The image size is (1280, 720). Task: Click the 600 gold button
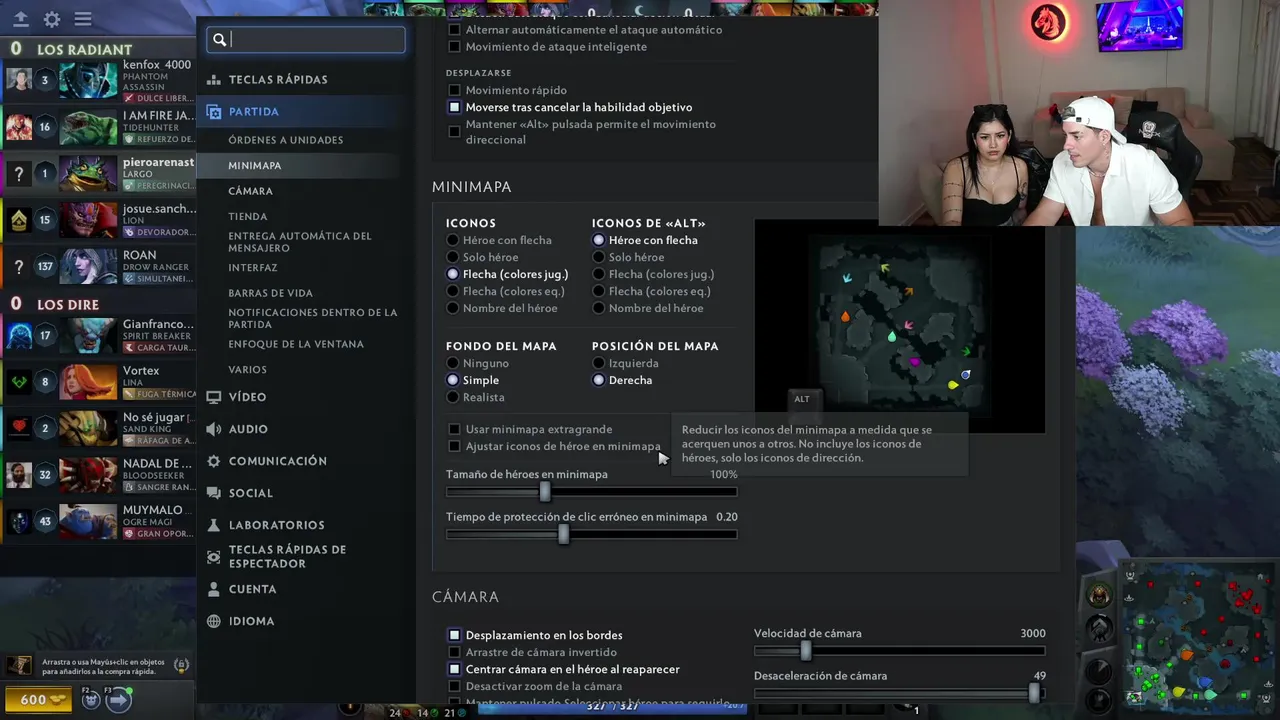tap(38, 699)
